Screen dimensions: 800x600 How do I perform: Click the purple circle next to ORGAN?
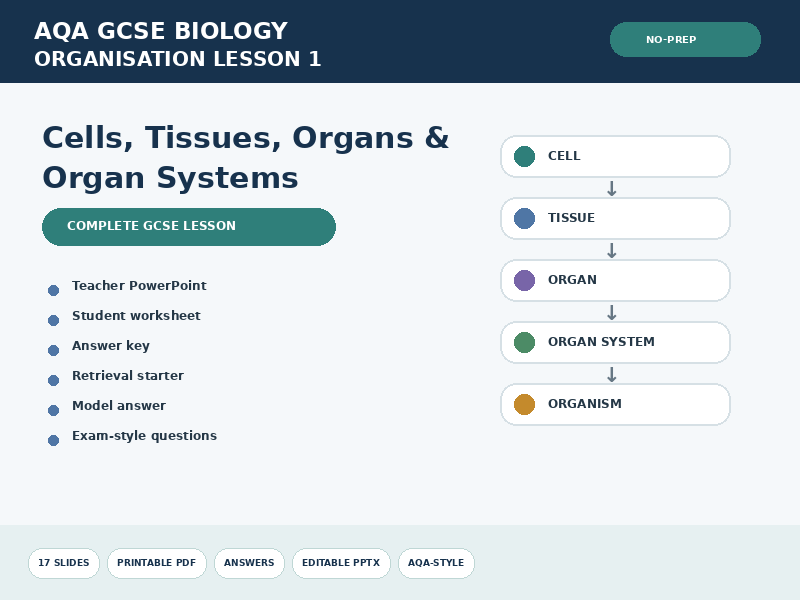pyautogui.click(x=524, y=280)
